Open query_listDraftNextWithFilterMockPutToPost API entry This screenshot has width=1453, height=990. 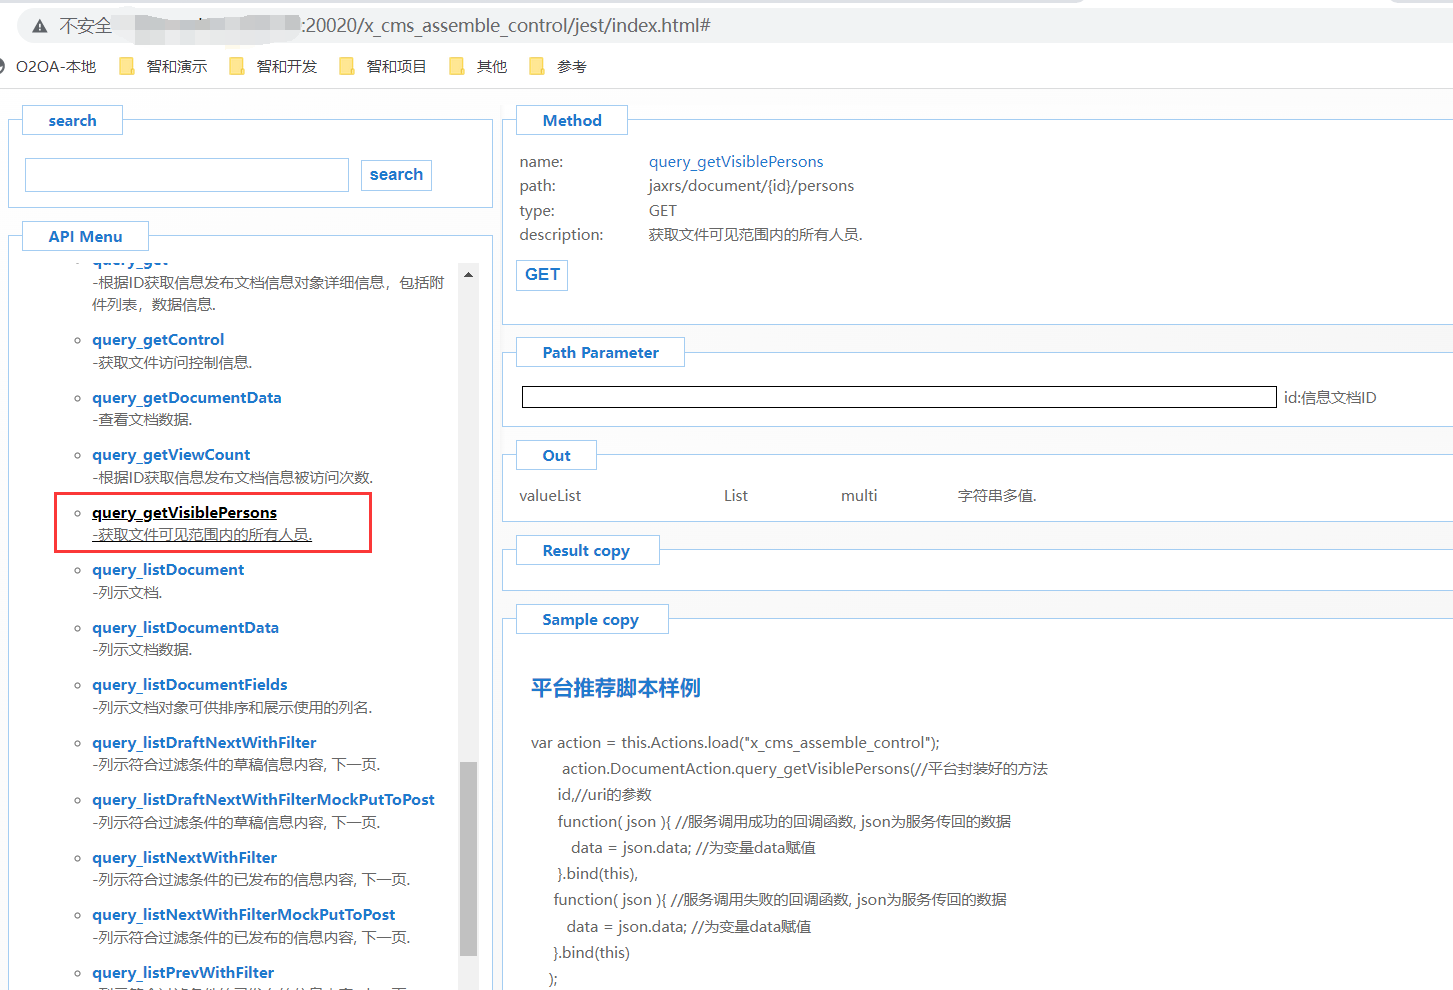pos(264,800)
